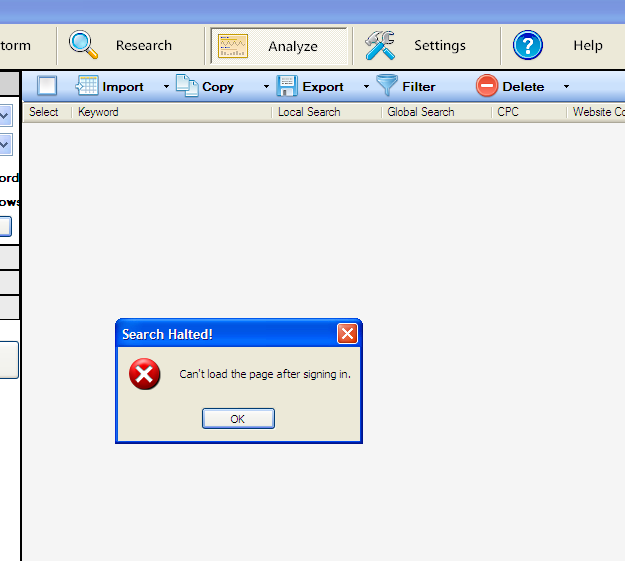Screen dimensions: 625x561
Task: Expand the Delete dropdown arrow
Action: tap(566, 87)
